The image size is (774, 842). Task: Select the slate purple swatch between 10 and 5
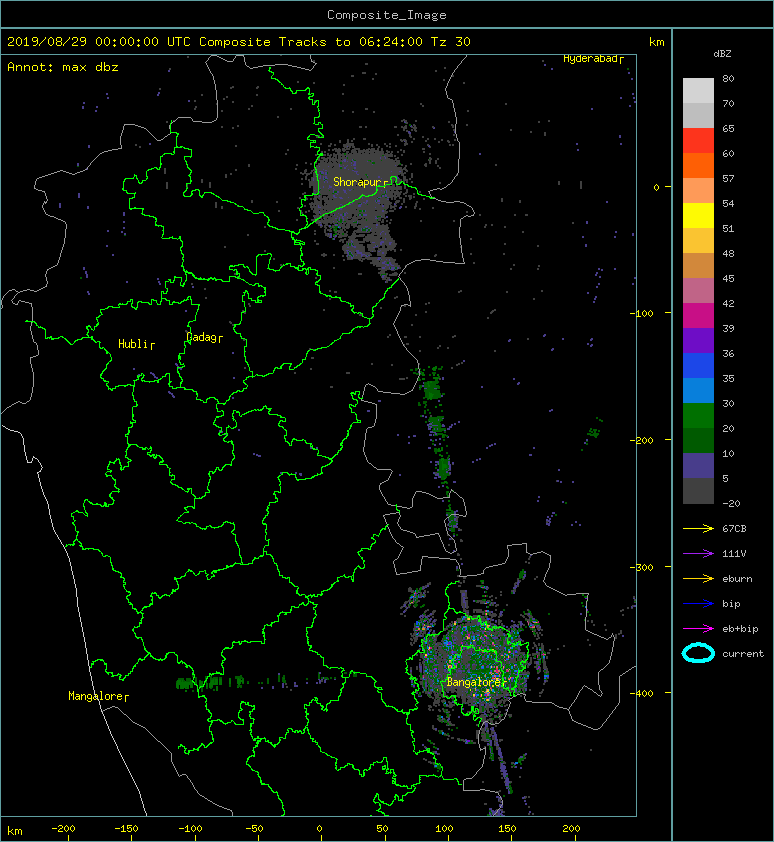click(x=698, y=466)
